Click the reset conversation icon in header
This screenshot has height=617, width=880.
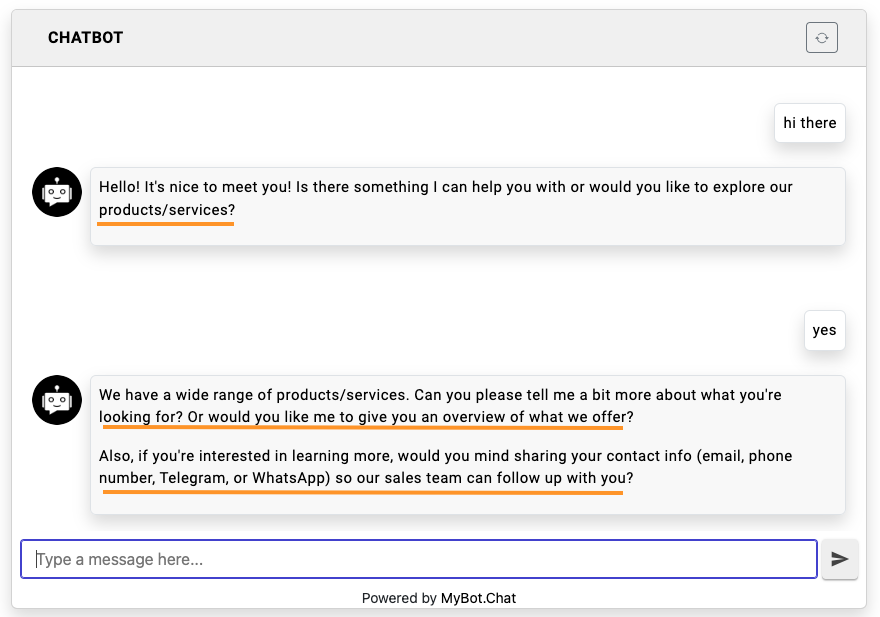click(821, 38)
